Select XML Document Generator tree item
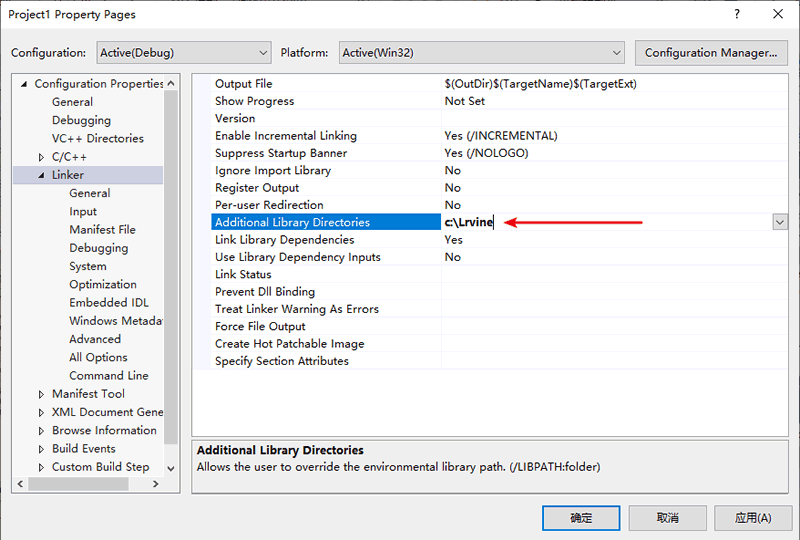The image size is (800, 540). [107, 412]
